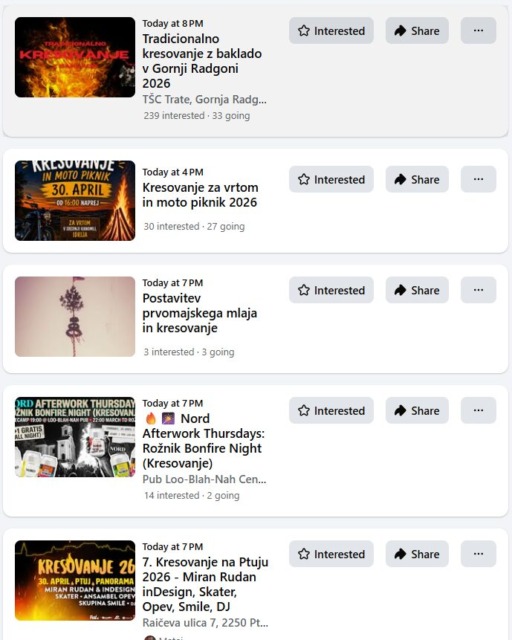Click star Interested on Kresovanje na Ptuju

pos(331,554)
